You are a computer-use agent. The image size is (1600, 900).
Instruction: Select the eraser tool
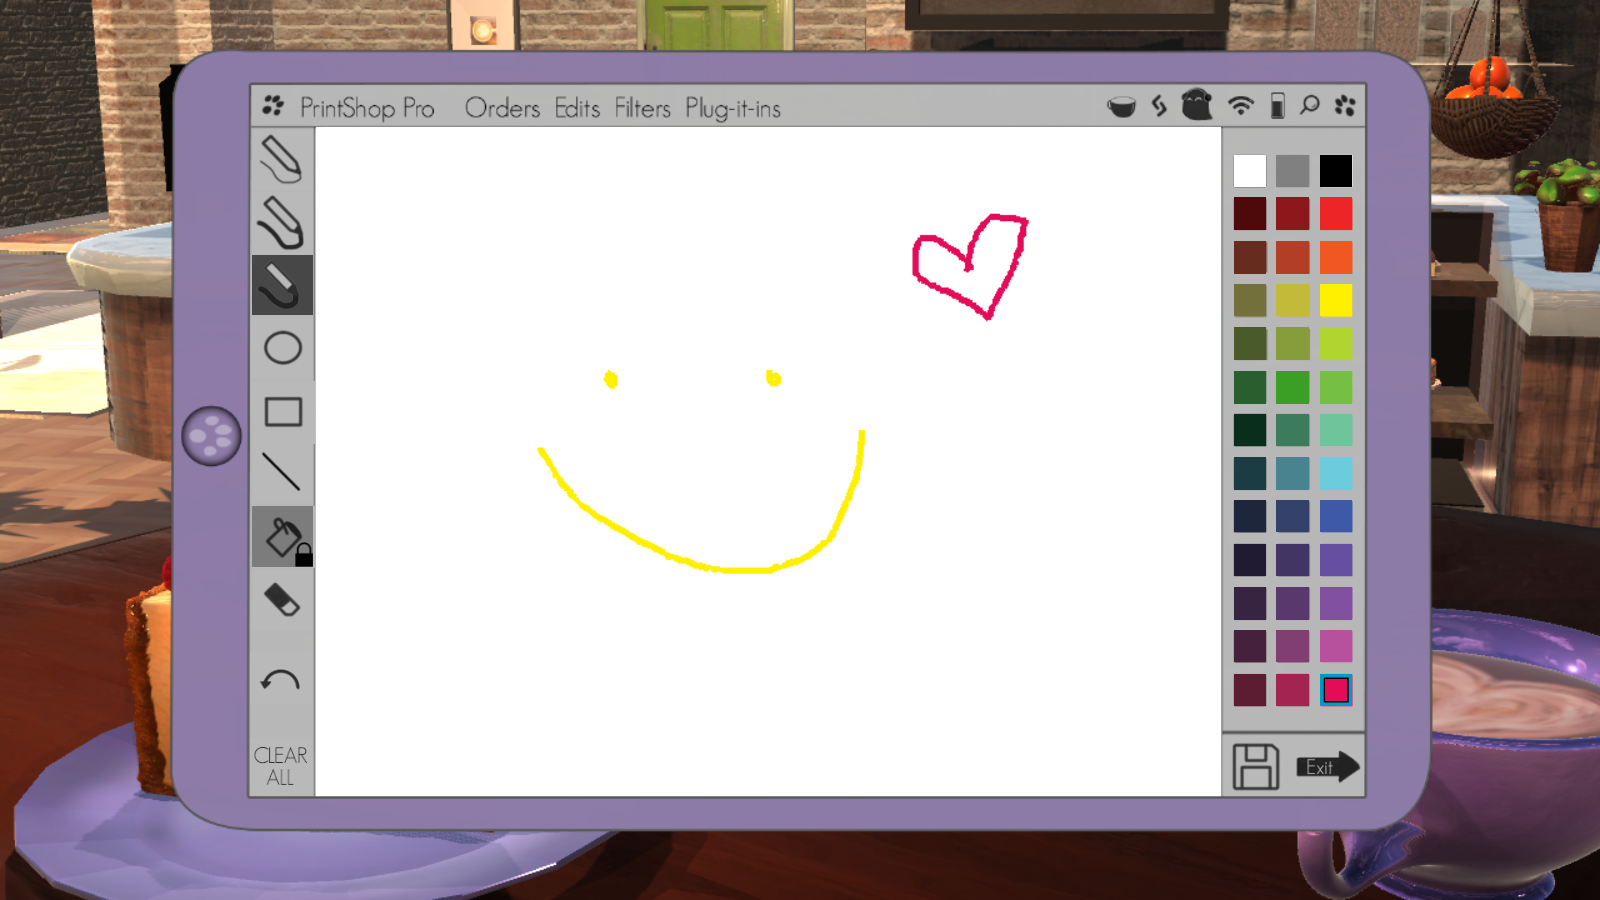click(x=281, y=600)
